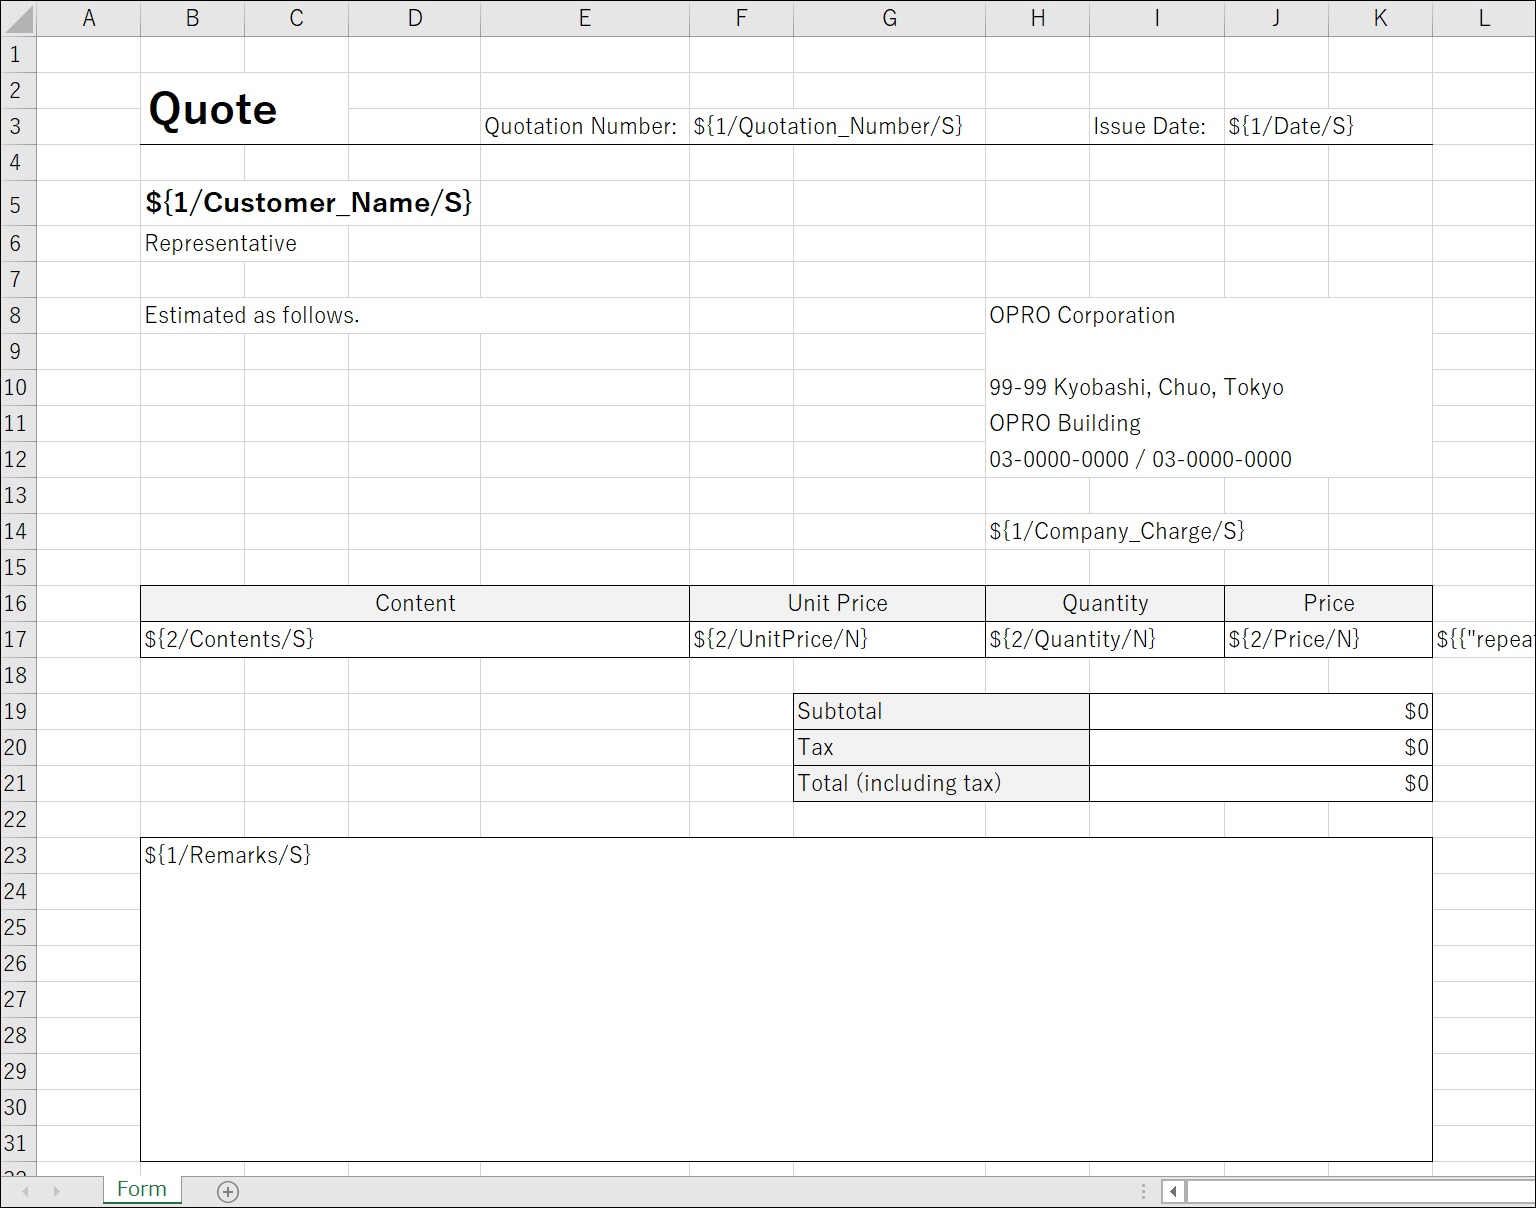Screen dimensions: 1536x1208
Task: Click the ${1/Date/S} cell
Action: (1291, 127)
